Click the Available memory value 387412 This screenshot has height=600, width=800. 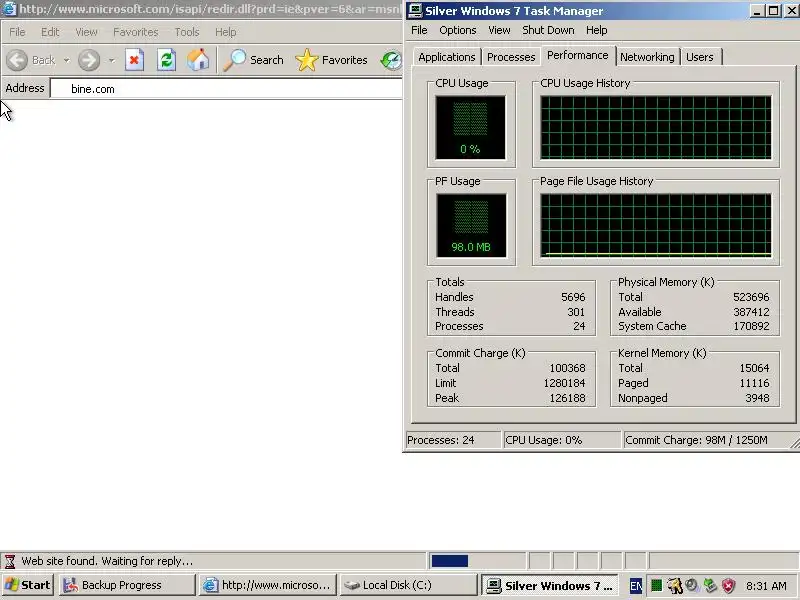coord(751,312)
